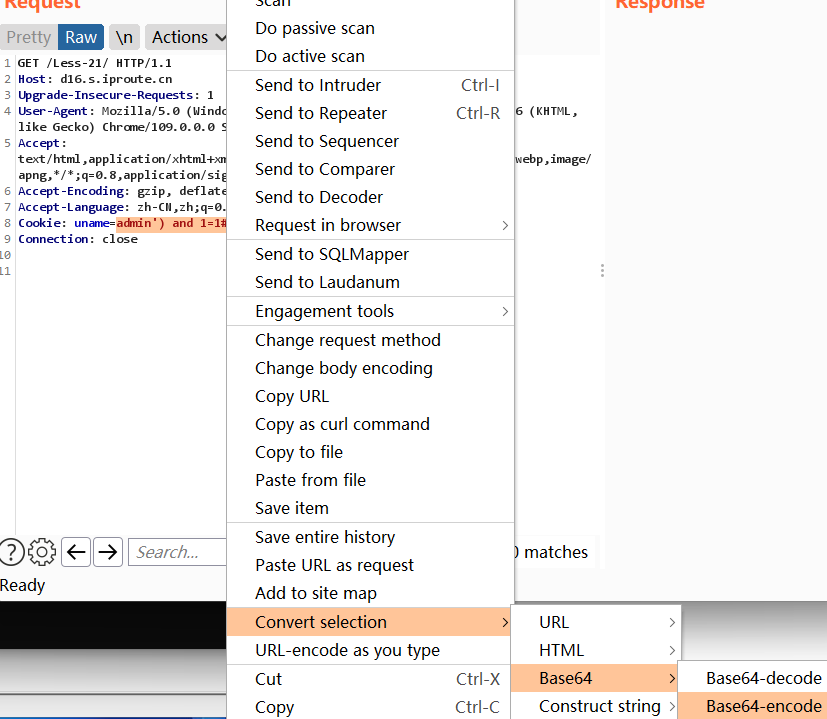Screen dimensions: 827x719
Task: Click Send to SQLMapper
Action: click(x=332, y=254)
